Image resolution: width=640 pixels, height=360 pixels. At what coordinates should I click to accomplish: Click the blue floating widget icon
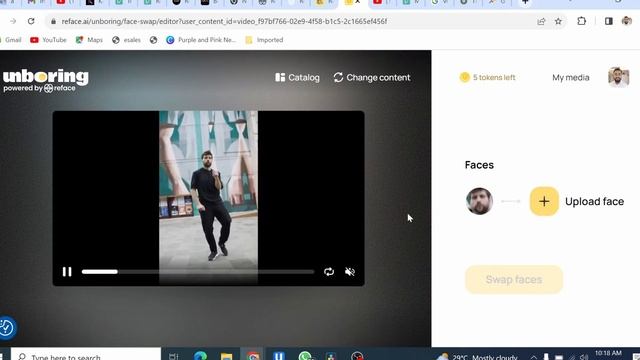tap(7, 328)
